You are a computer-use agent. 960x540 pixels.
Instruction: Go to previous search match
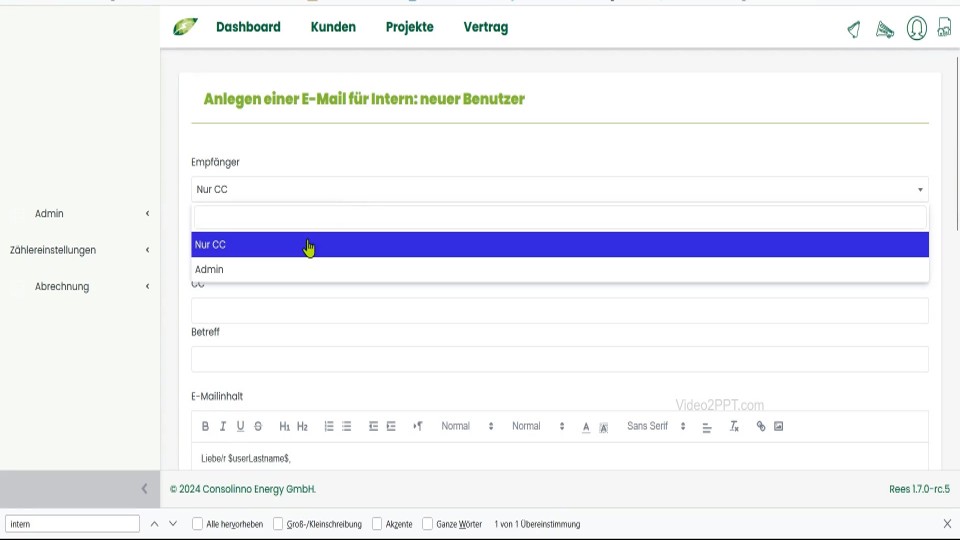[154, 524]
